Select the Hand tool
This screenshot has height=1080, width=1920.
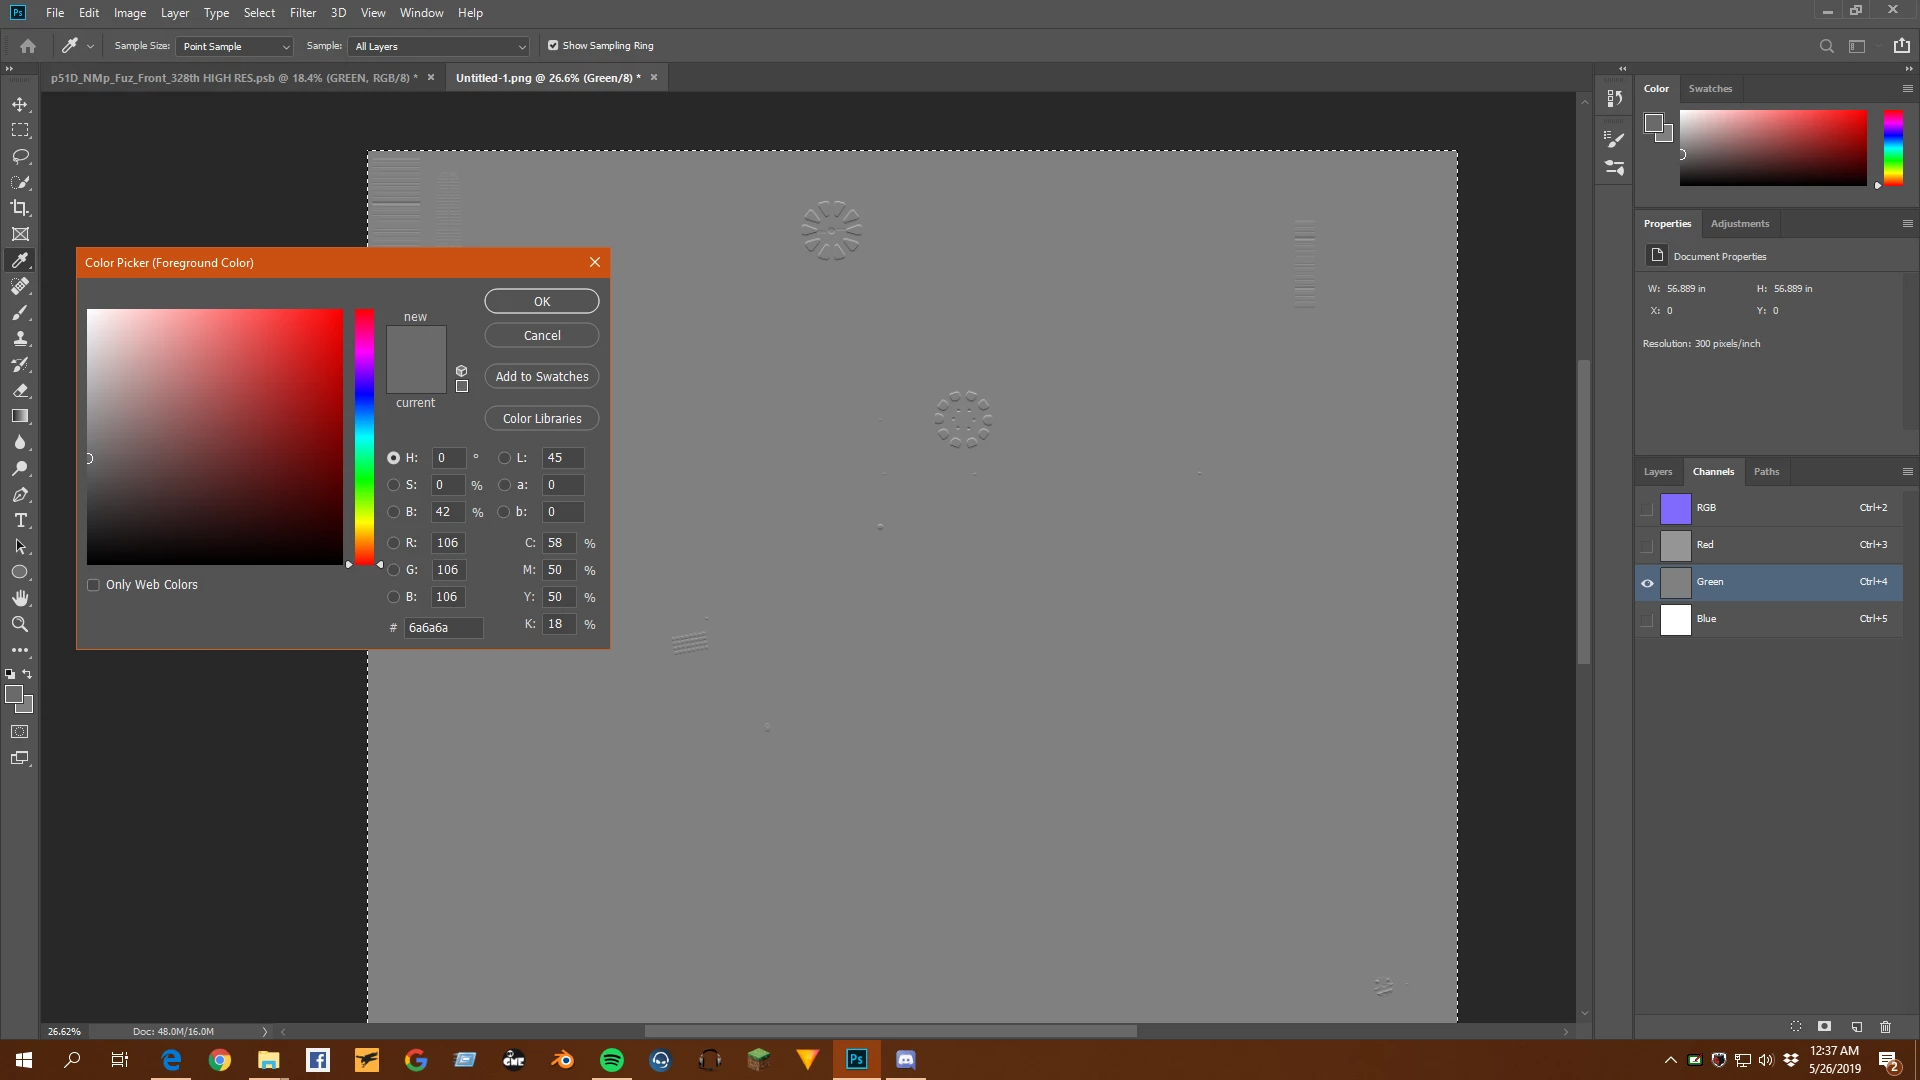[x=20, y=598]
